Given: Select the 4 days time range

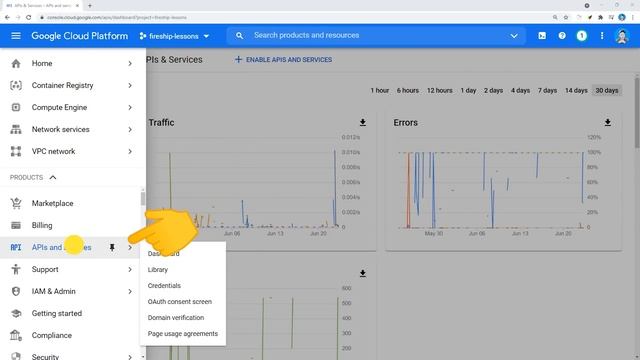Looking at the screenshot, I should tap(520, 91).
